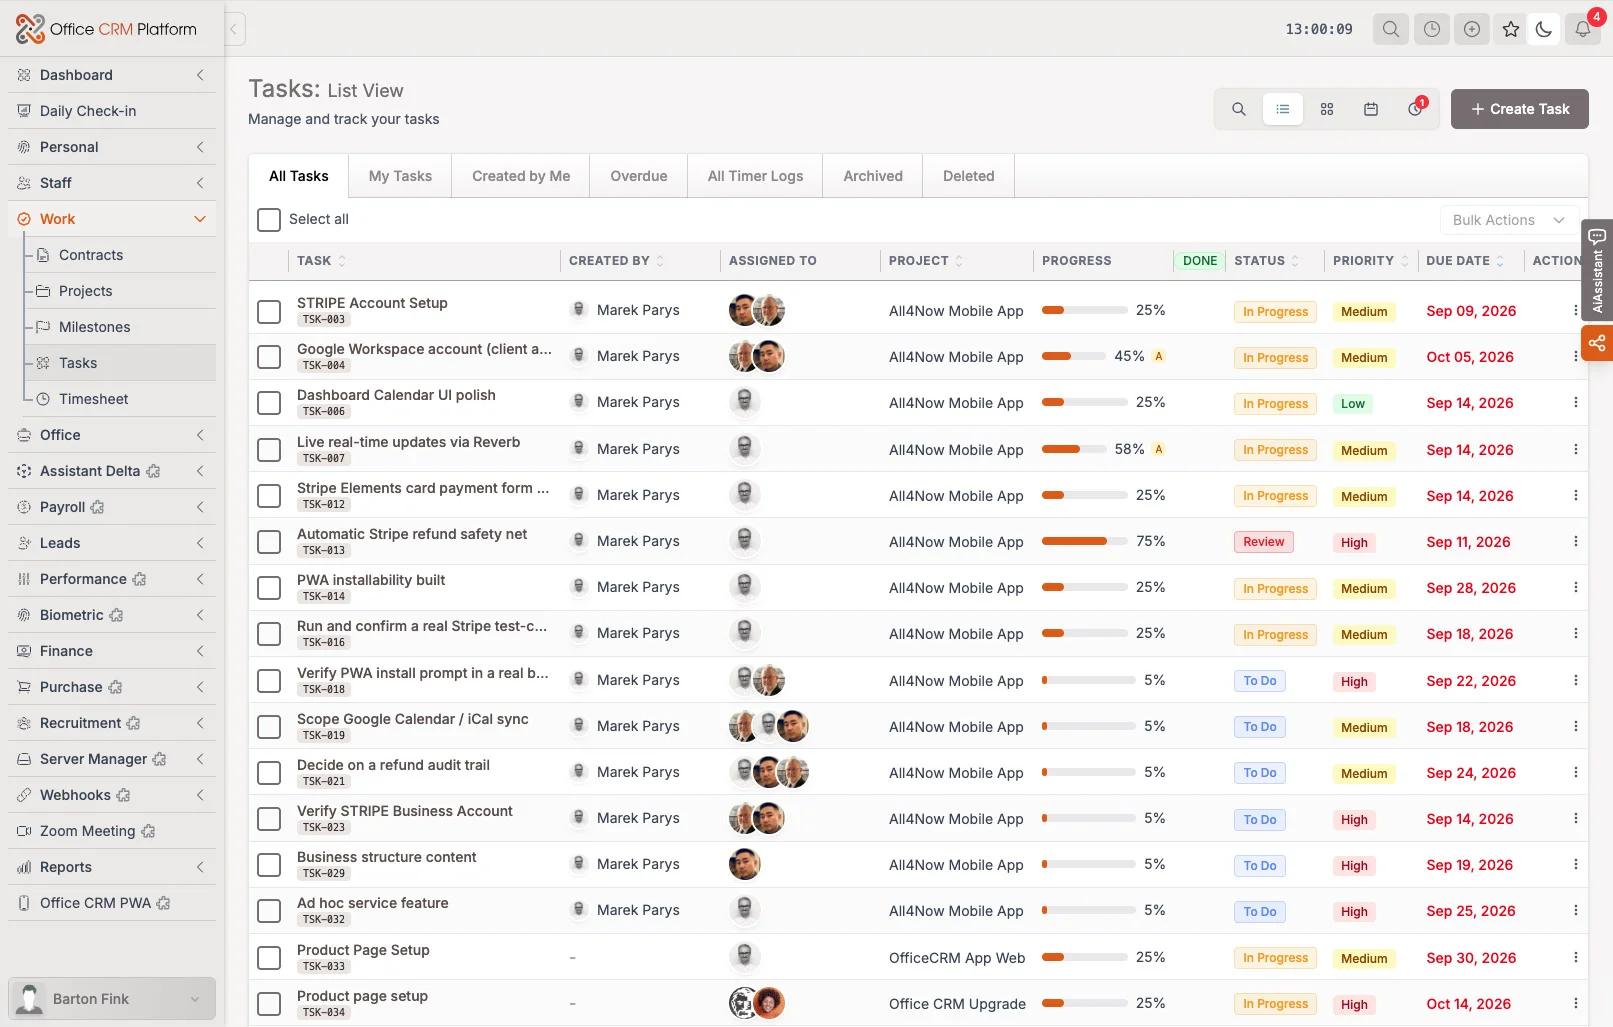Switch to the calendar view icon

1371,109
